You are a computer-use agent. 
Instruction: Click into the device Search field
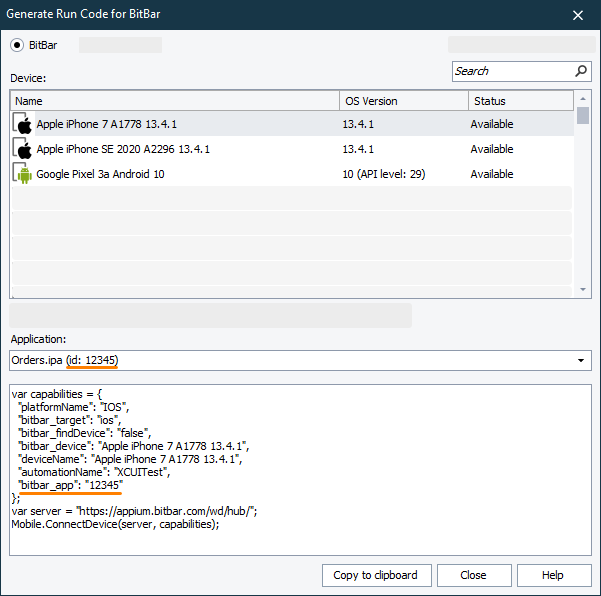click(512, 71)
